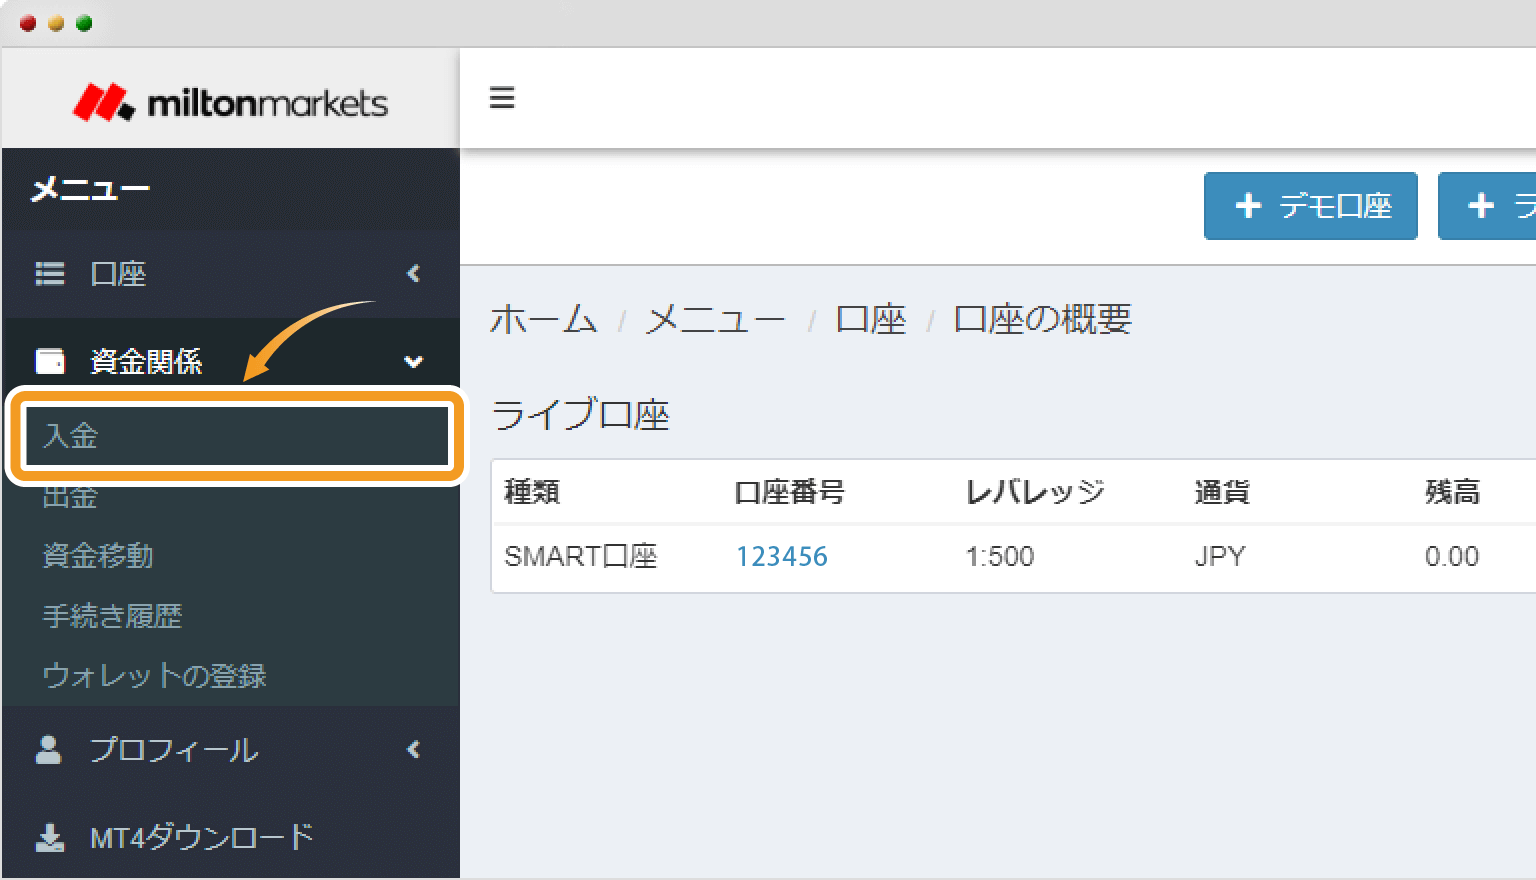
Task: Click the 0.00 balance value
Action: tap(1452, 557)
